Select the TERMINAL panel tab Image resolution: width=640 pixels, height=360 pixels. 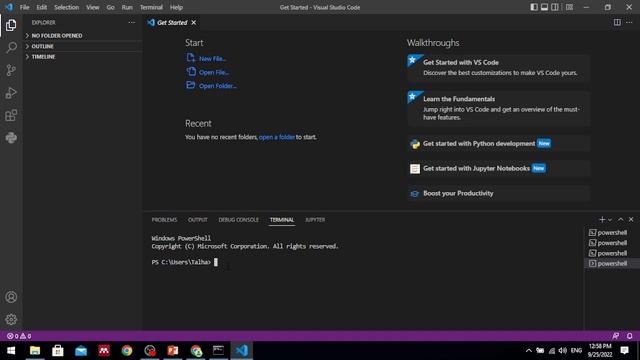pyautogui.click(x=282, y=220)
